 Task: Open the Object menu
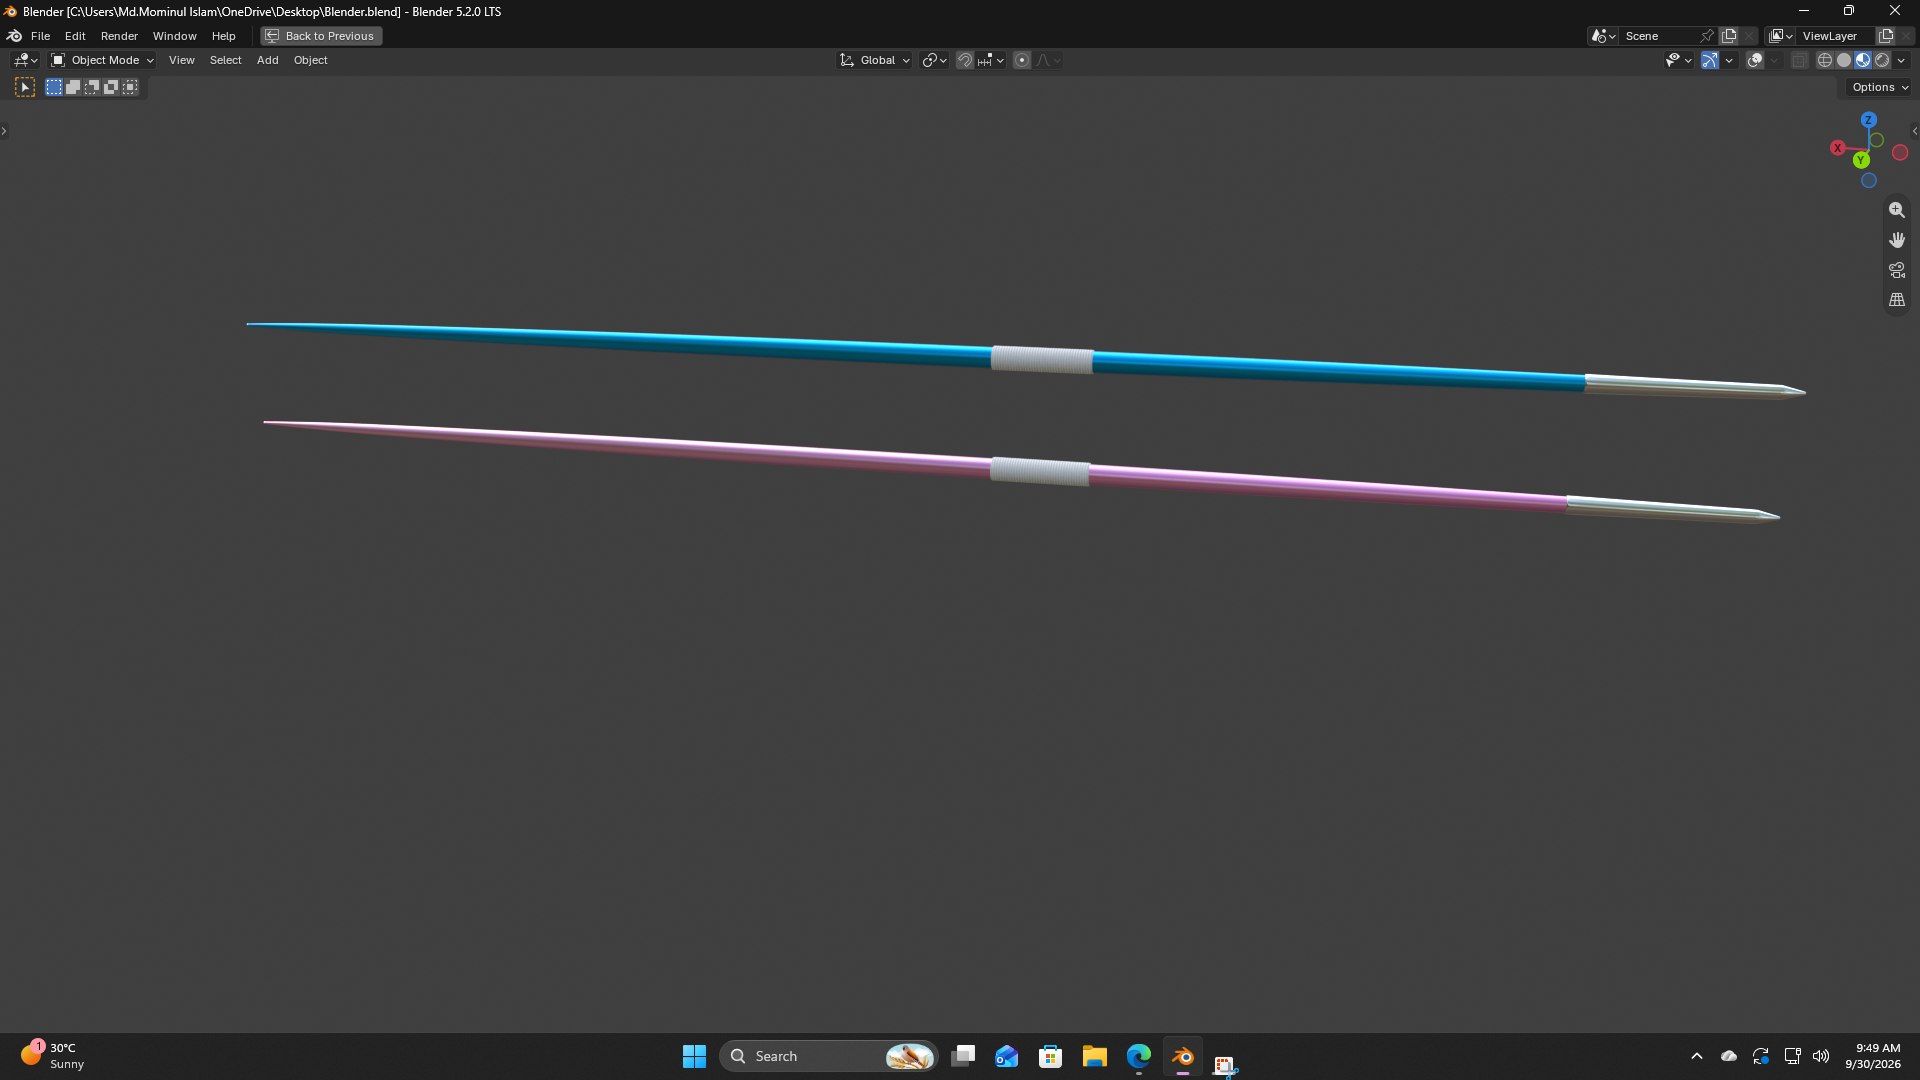[x=310, y=60]
